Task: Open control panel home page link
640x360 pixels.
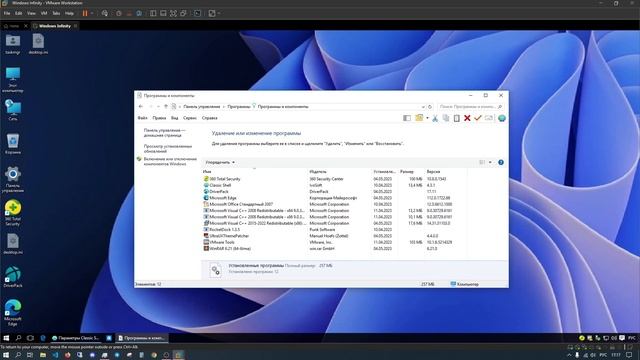Action: tap(164, 133)
